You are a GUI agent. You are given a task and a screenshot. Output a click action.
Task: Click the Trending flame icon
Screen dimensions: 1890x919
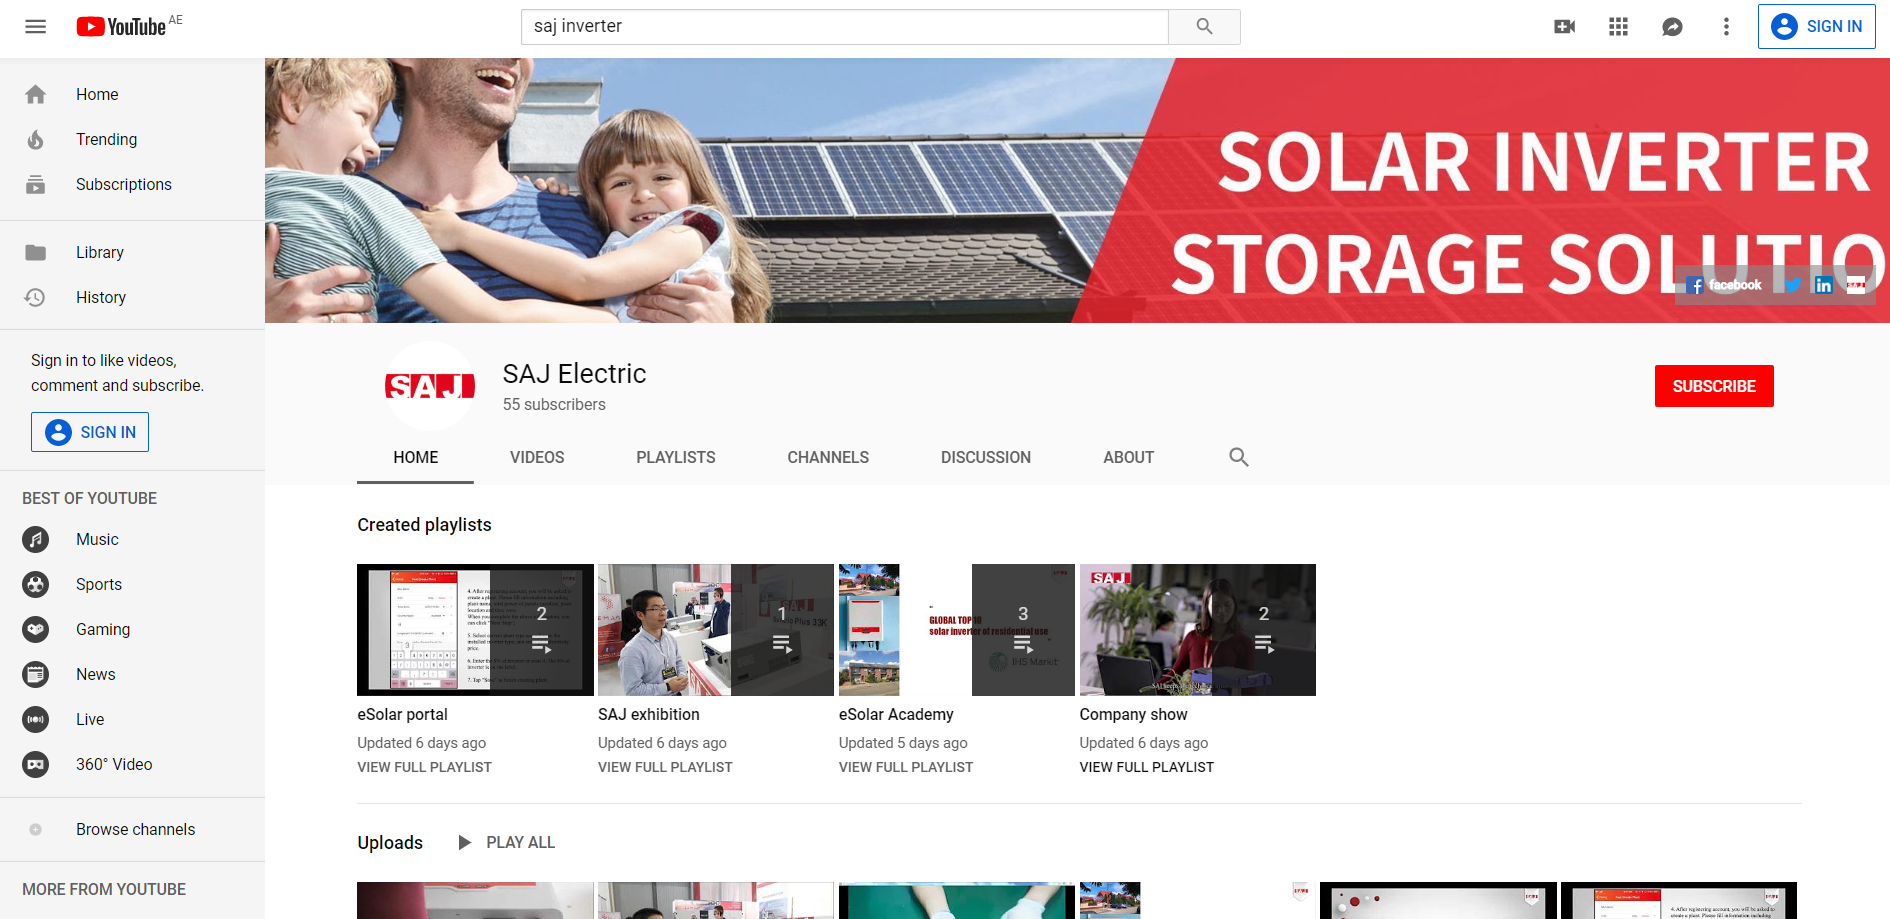click(36, 139)
